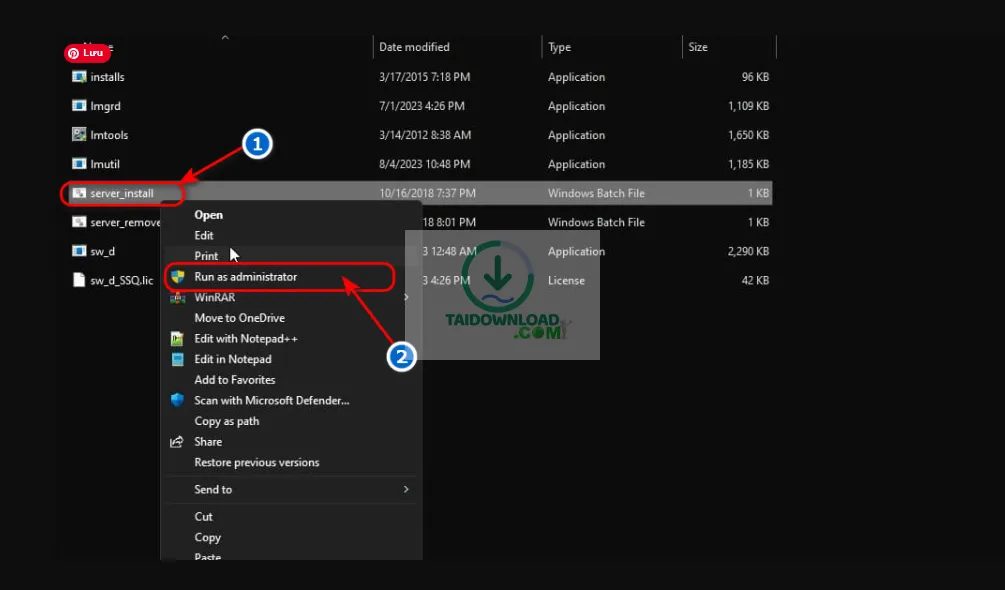Click the shield icon beside Run as administrator
The width and height of the screenshot is (1005, 590).
pyautogui.click(x=178, y=277)
